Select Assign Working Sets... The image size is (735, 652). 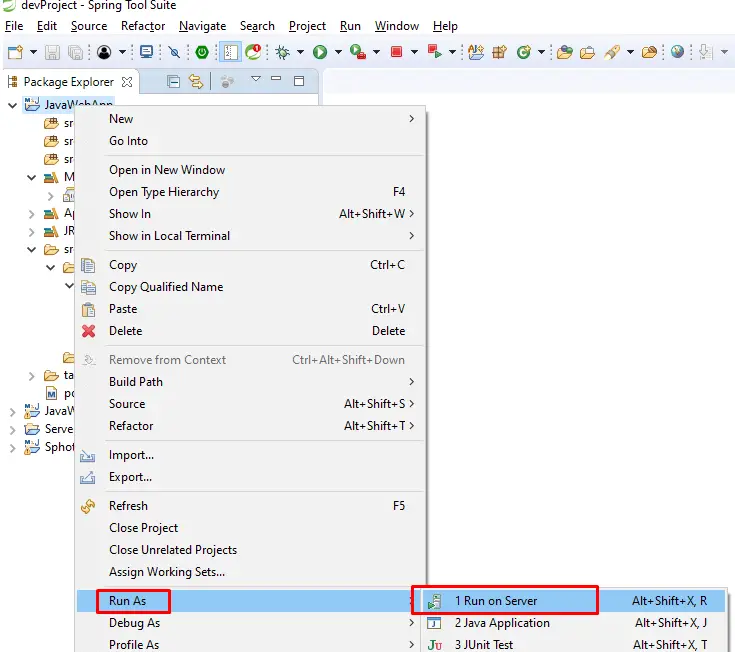(x=251, y=572)
